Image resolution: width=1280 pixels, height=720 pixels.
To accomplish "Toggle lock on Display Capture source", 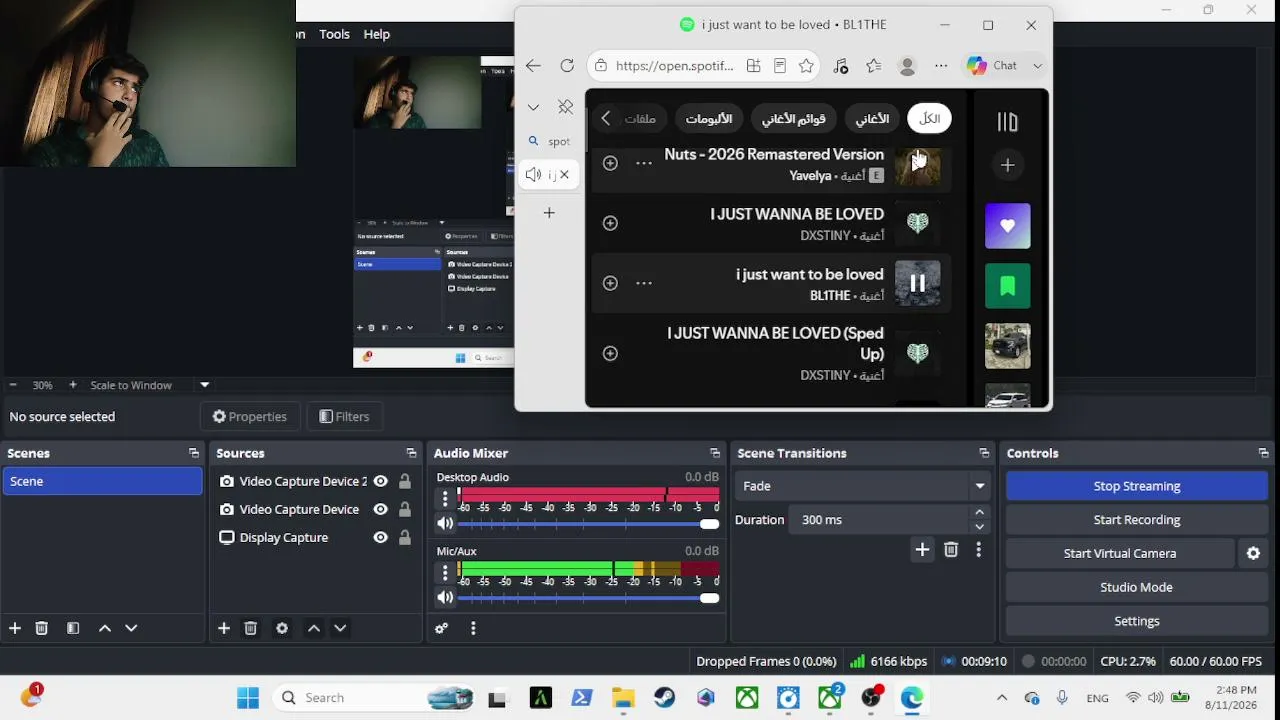I will click(x=404, y=537).
